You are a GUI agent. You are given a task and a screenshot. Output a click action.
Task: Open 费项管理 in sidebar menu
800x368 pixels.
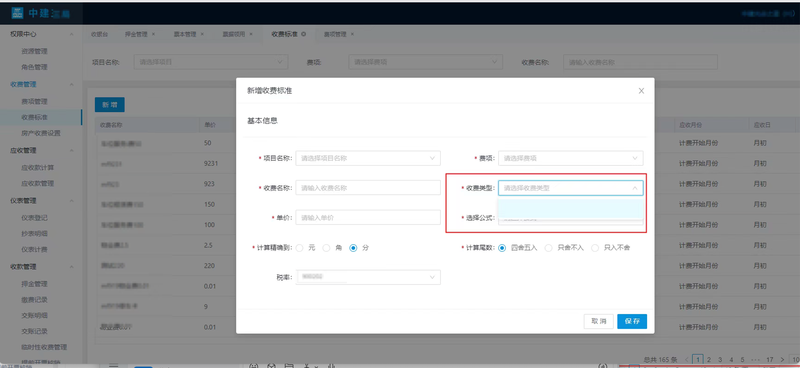pyautogui.click(x=34, y=102)
